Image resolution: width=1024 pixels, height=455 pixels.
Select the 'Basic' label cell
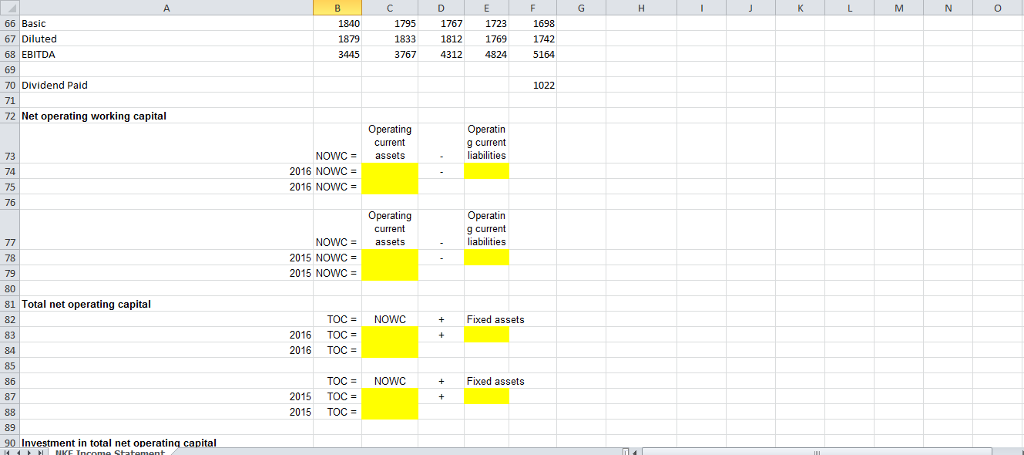click(x=167, y=24)
